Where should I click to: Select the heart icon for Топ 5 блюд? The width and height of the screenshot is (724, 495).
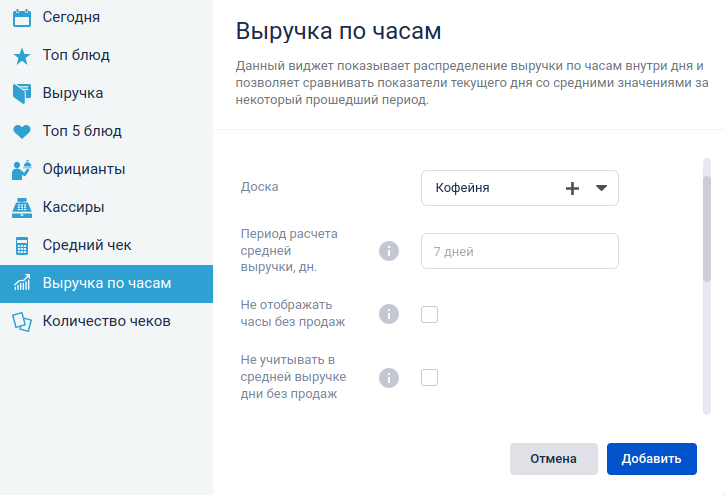(x=22, y=132)
